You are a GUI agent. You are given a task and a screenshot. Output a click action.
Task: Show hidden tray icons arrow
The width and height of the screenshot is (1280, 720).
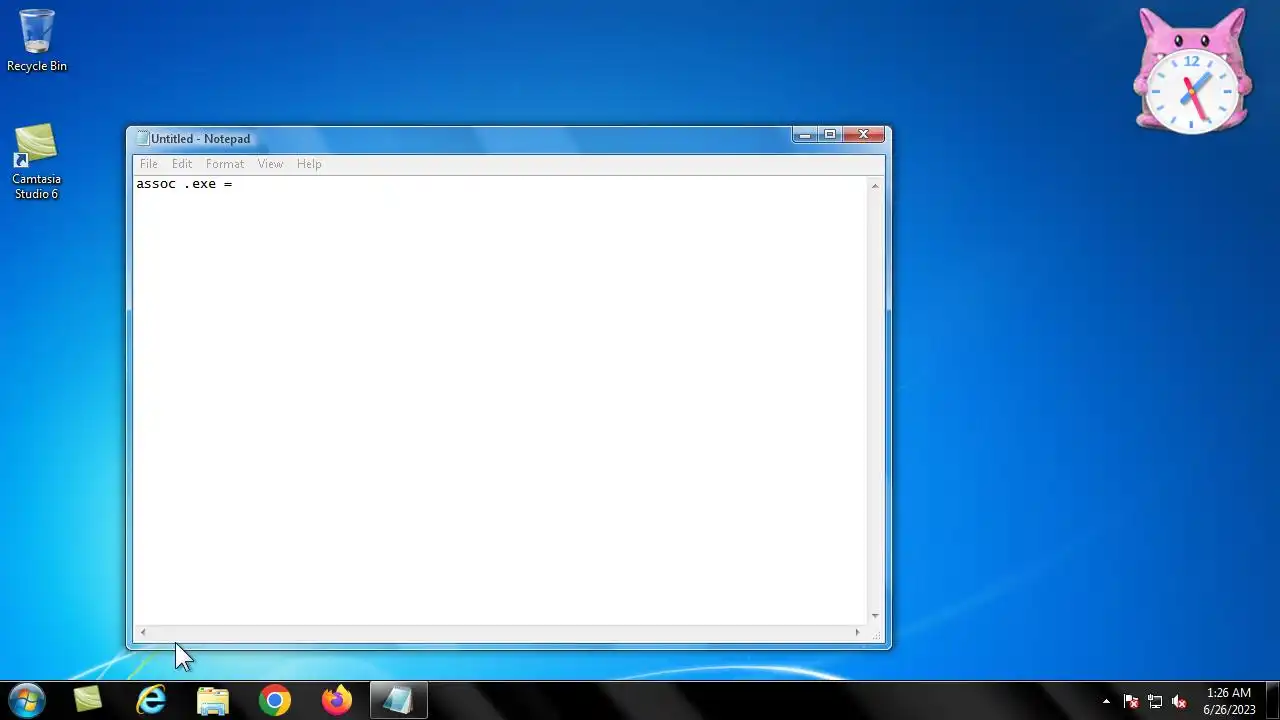tap(1106, 701)
